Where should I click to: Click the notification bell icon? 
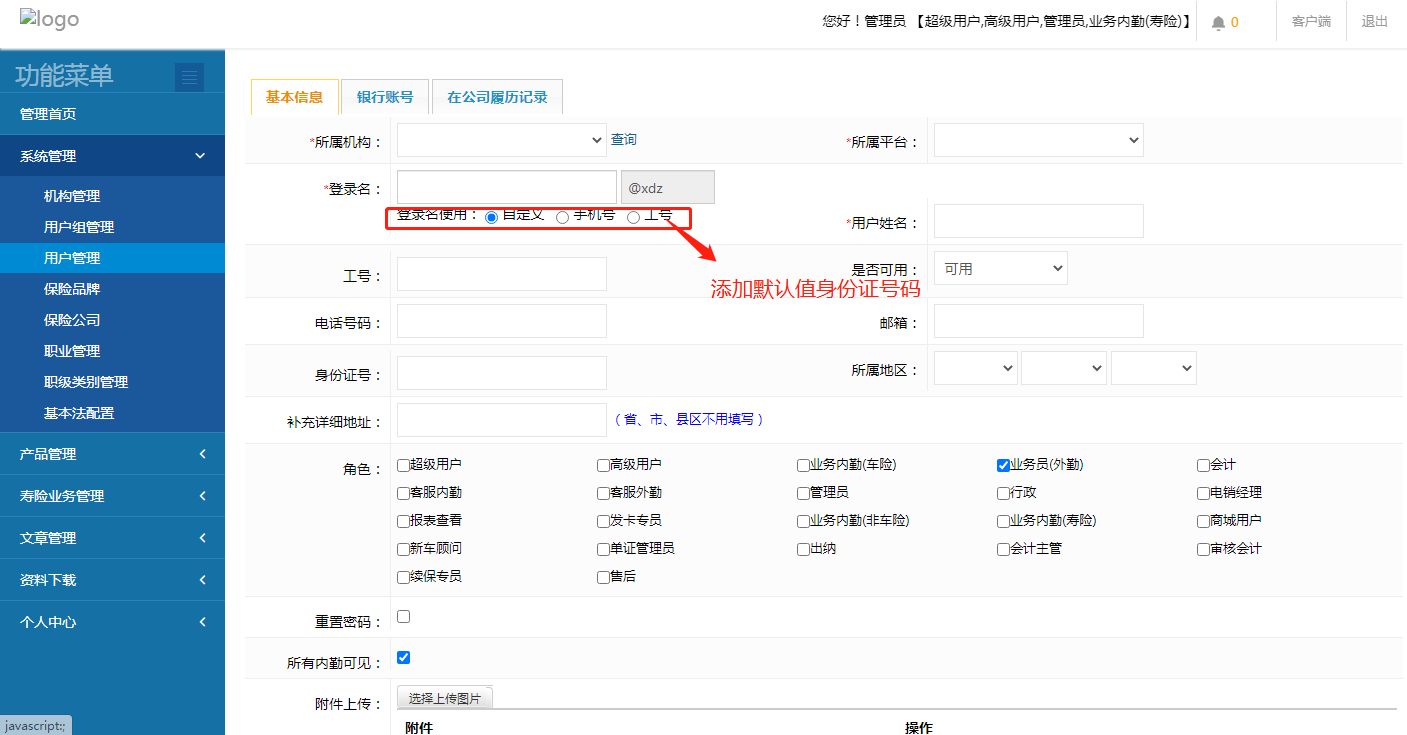pyautogui.click(x=1218, y=22)
